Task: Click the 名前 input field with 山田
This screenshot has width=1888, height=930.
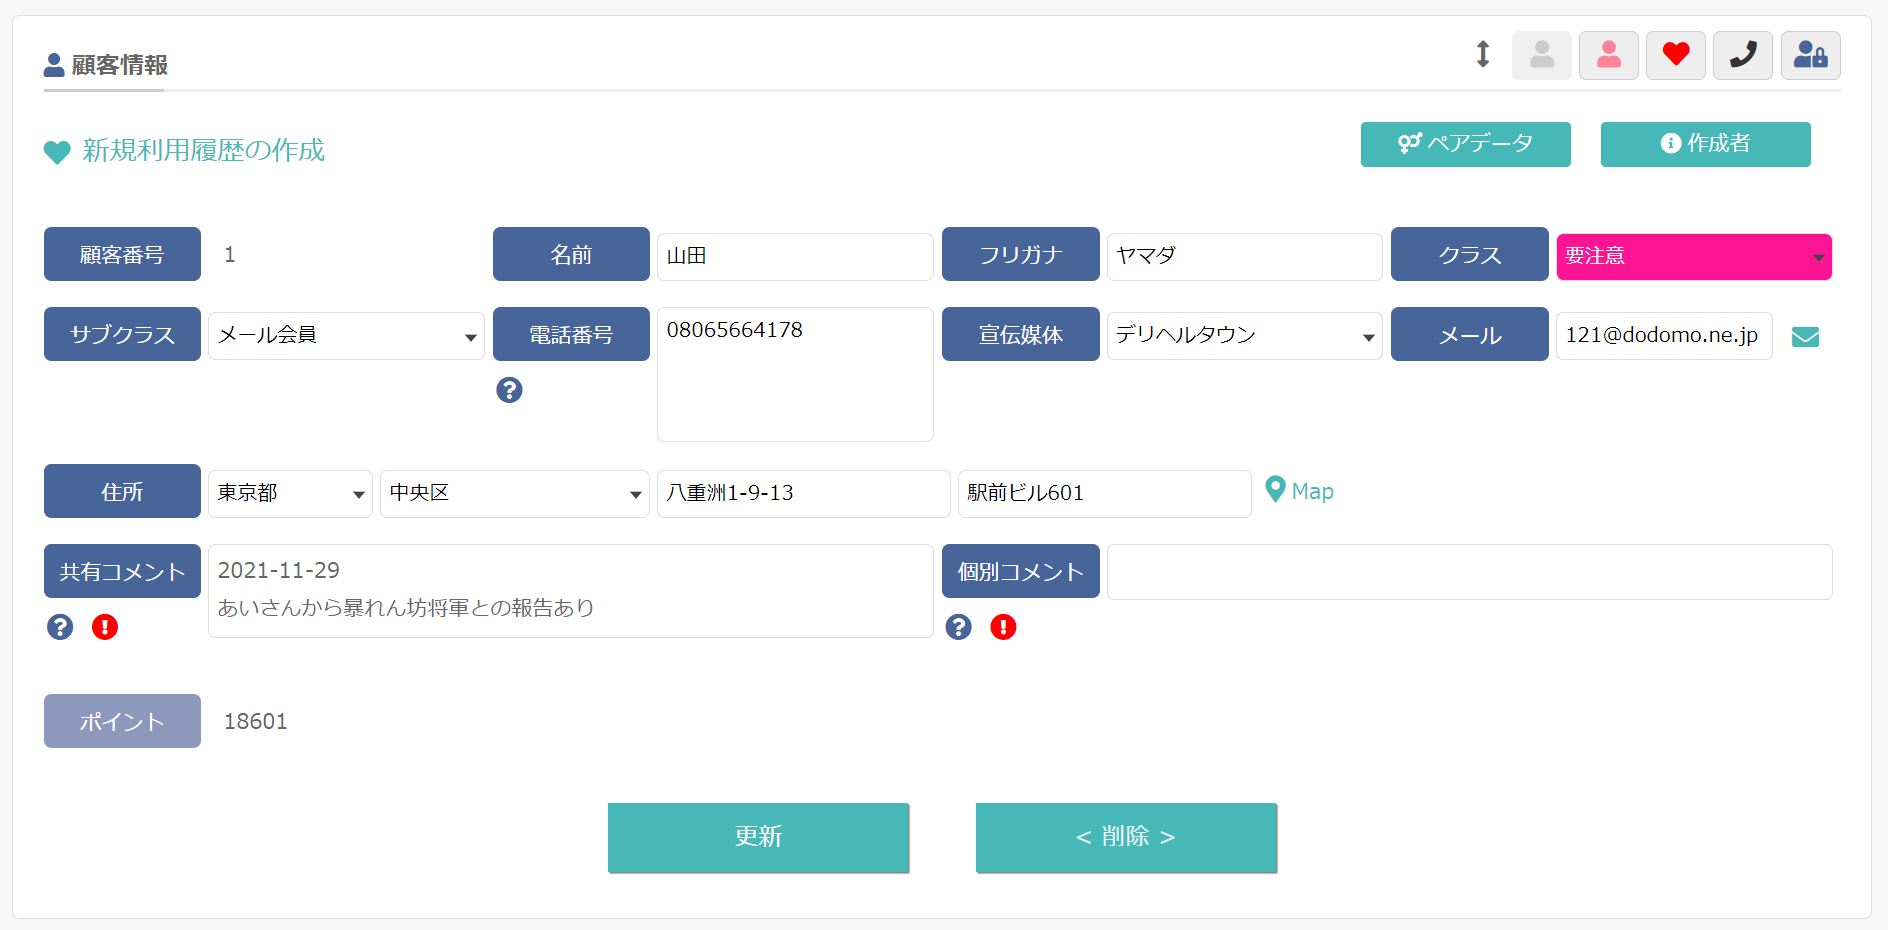Action: 795,257
